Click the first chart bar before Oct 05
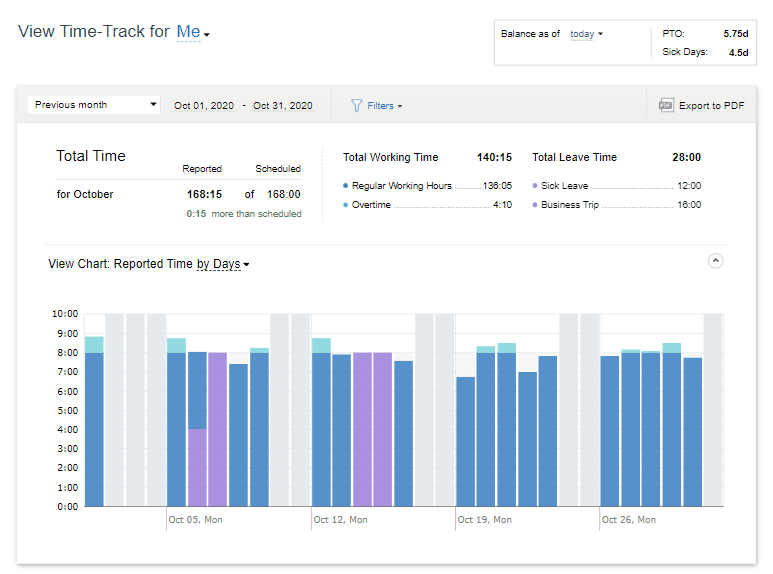This screenshot has height=574, width=773. [x=94, y=422]
